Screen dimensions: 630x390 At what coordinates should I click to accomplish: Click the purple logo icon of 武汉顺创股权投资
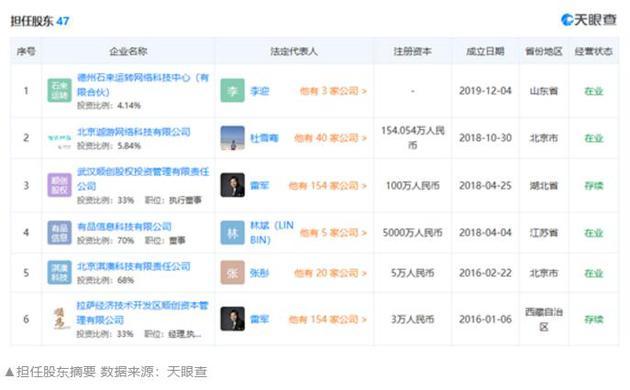tap(59, 185)
